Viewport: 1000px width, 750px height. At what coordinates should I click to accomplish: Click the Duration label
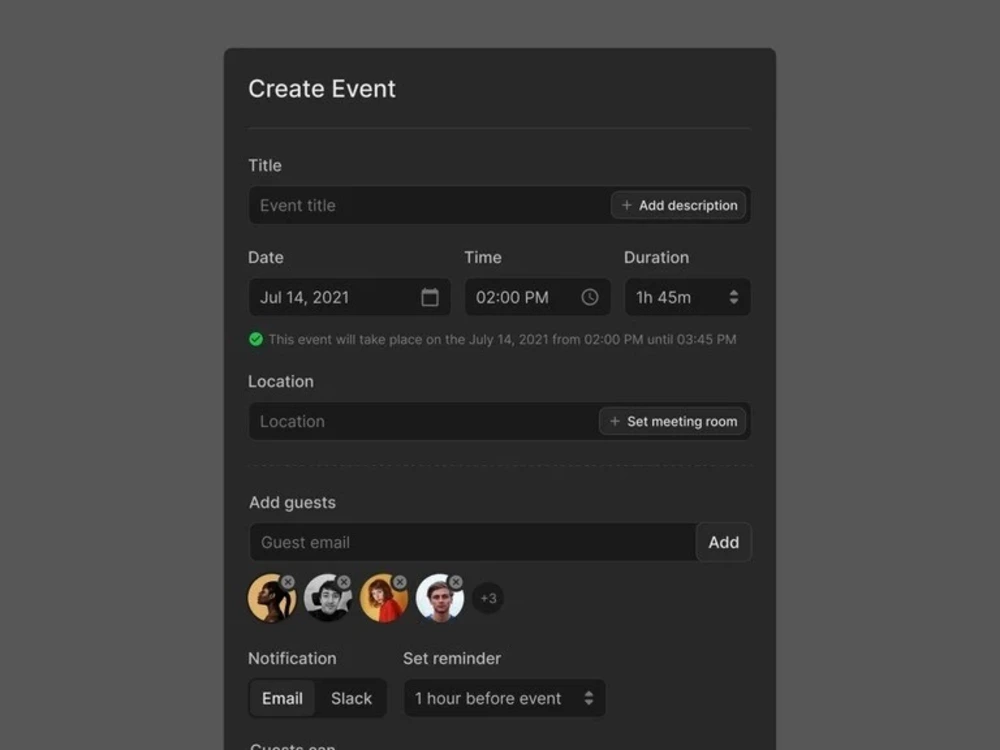(x=656, y=258)
